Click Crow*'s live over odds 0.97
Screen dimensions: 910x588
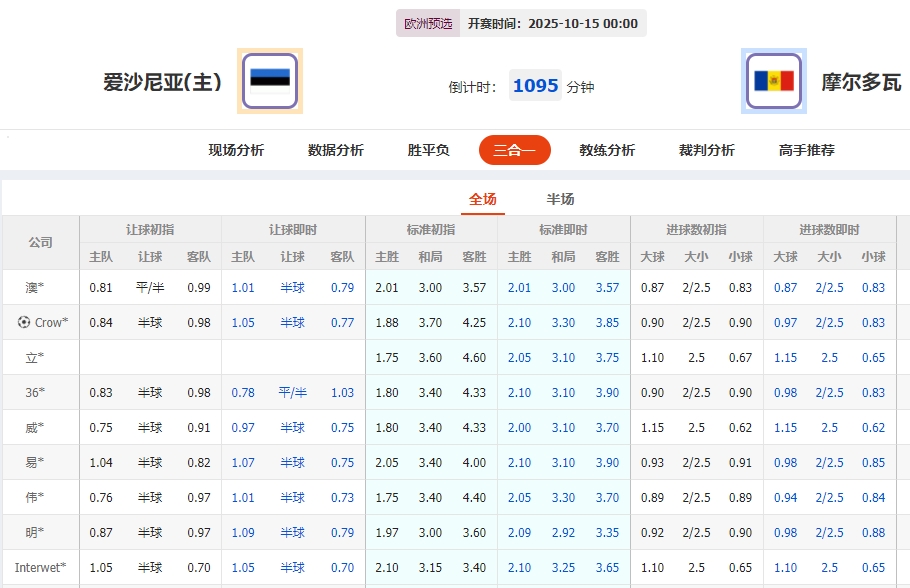[786, 322]
